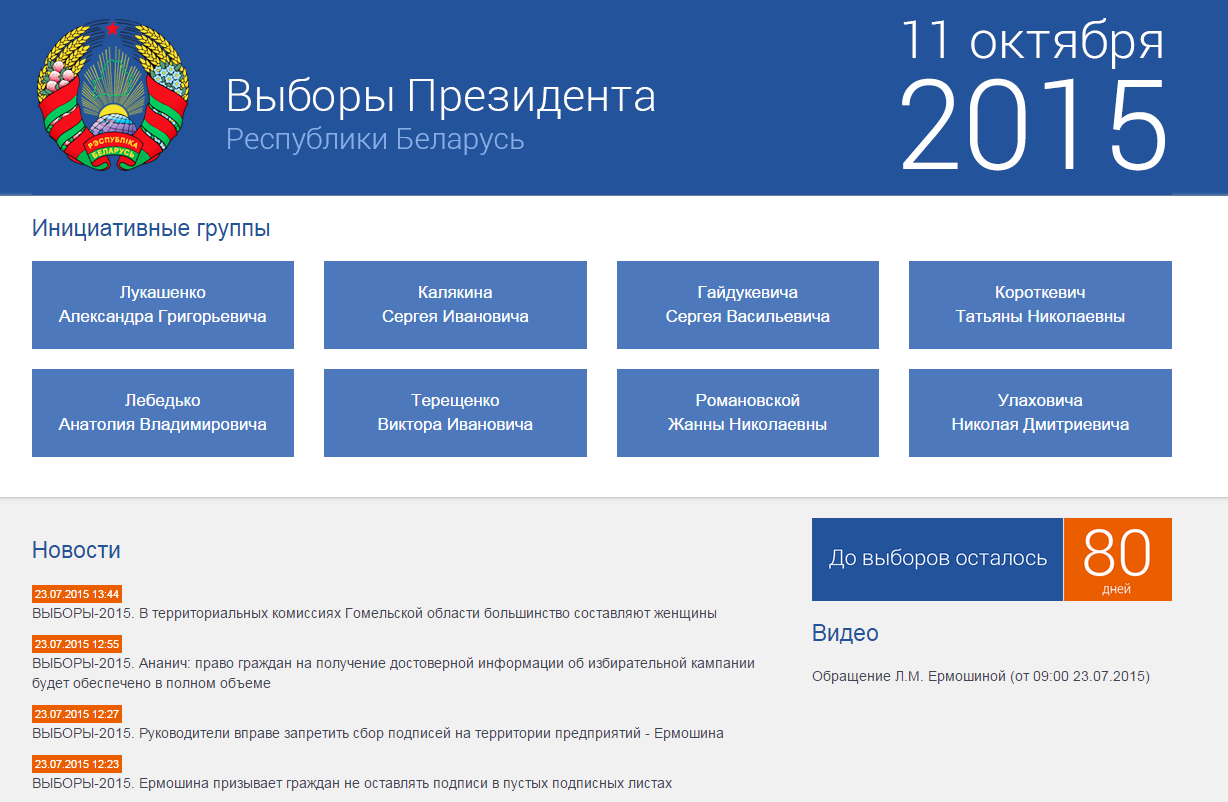Select Лебедько Анатолия Владимировича group tile
The height and width of the screenshot is (802, 1228).
point(163,413)
